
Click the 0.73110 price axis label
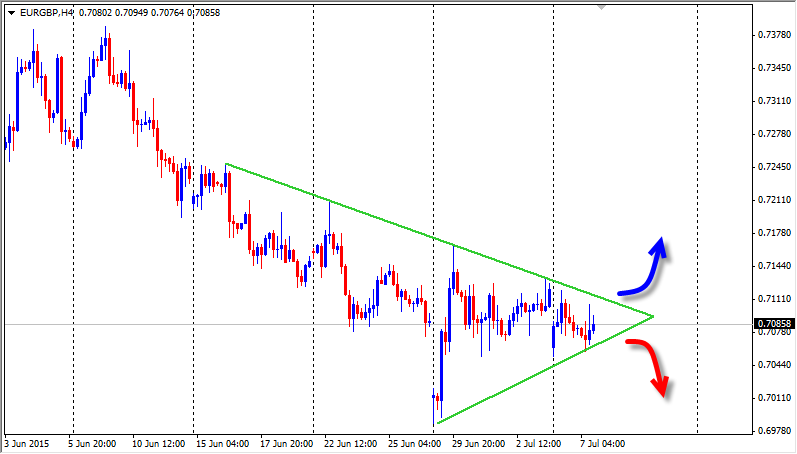[775, 101]
